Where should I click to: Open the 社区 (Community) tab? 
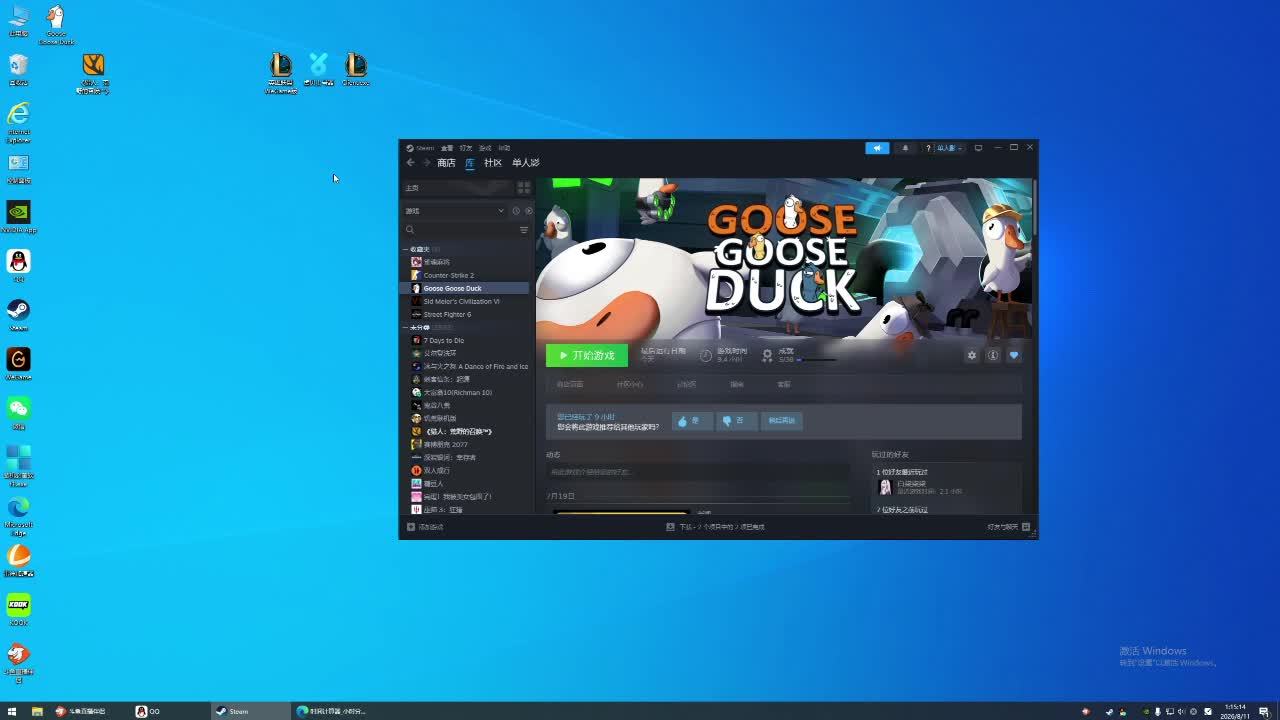point(493,163)
